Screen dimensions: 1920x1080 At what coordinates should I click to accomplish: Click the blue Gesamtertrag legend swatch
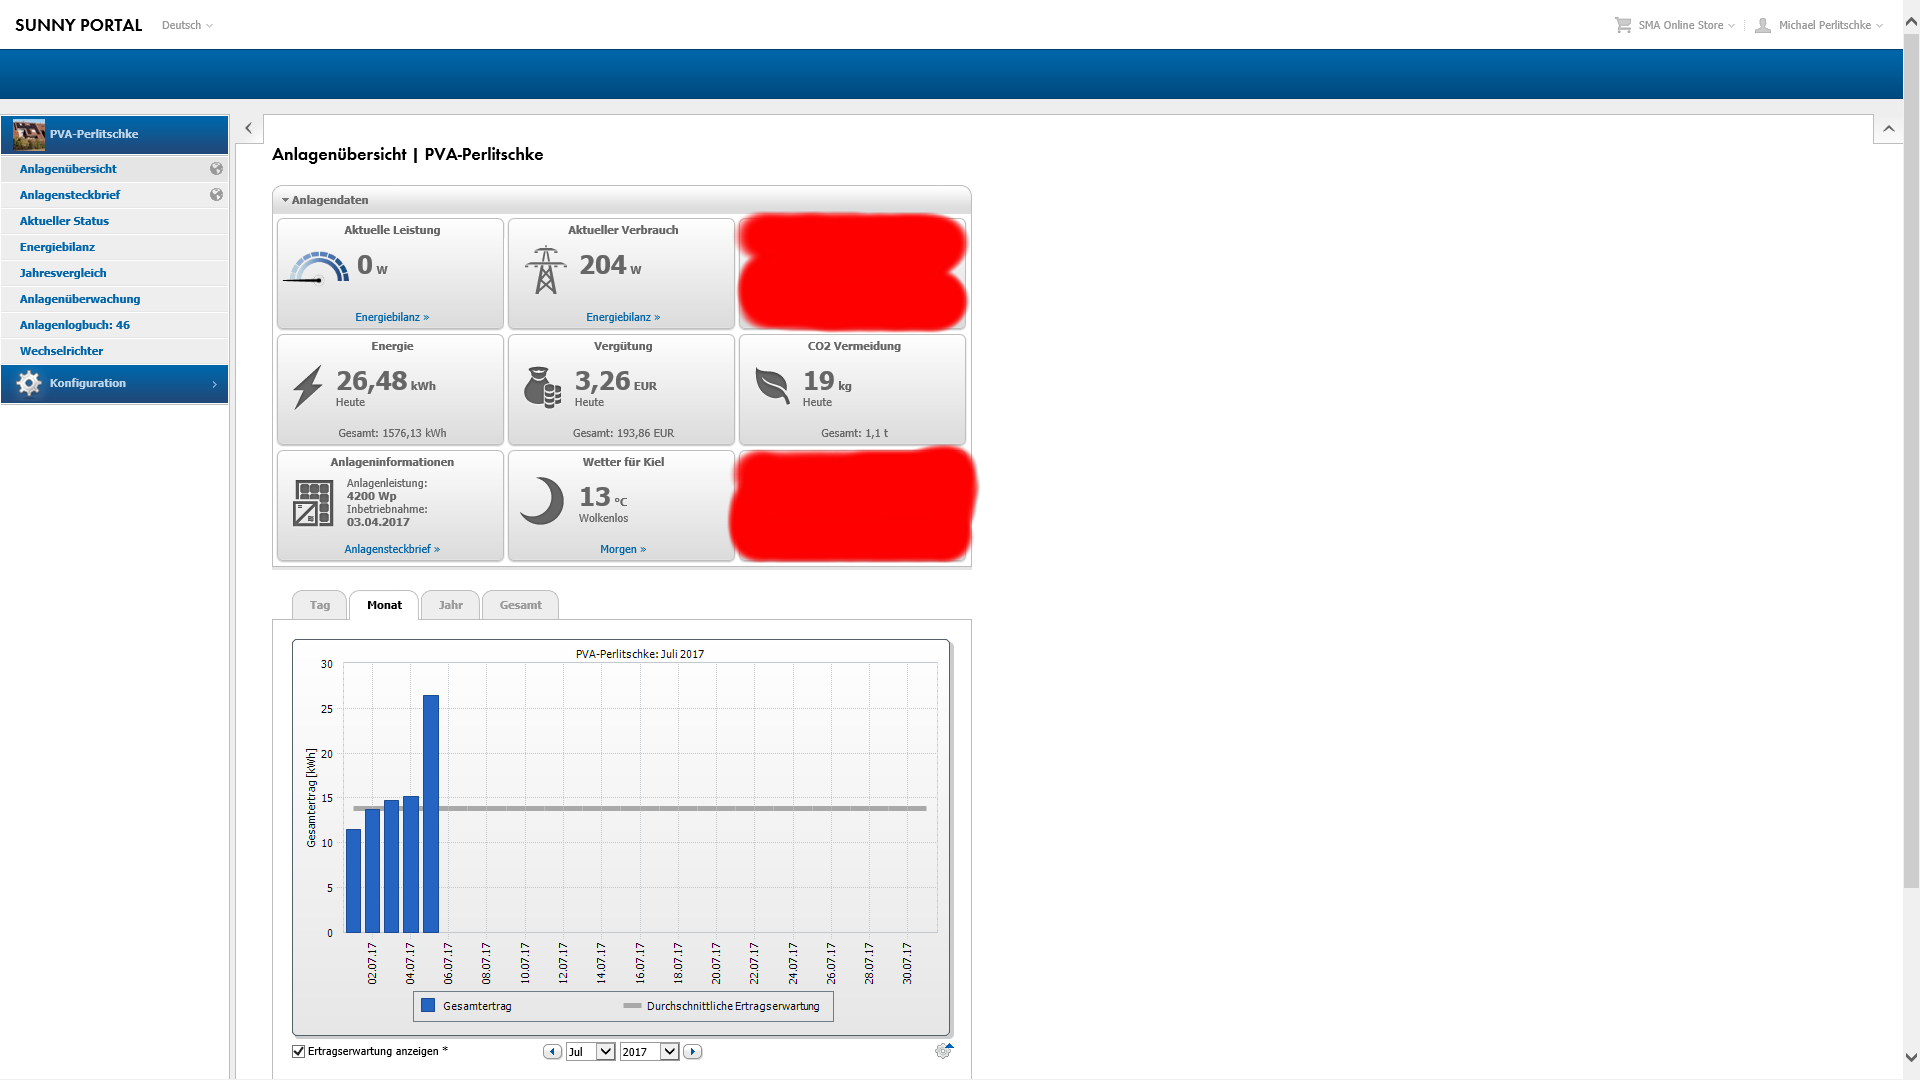coord(428,1006)
